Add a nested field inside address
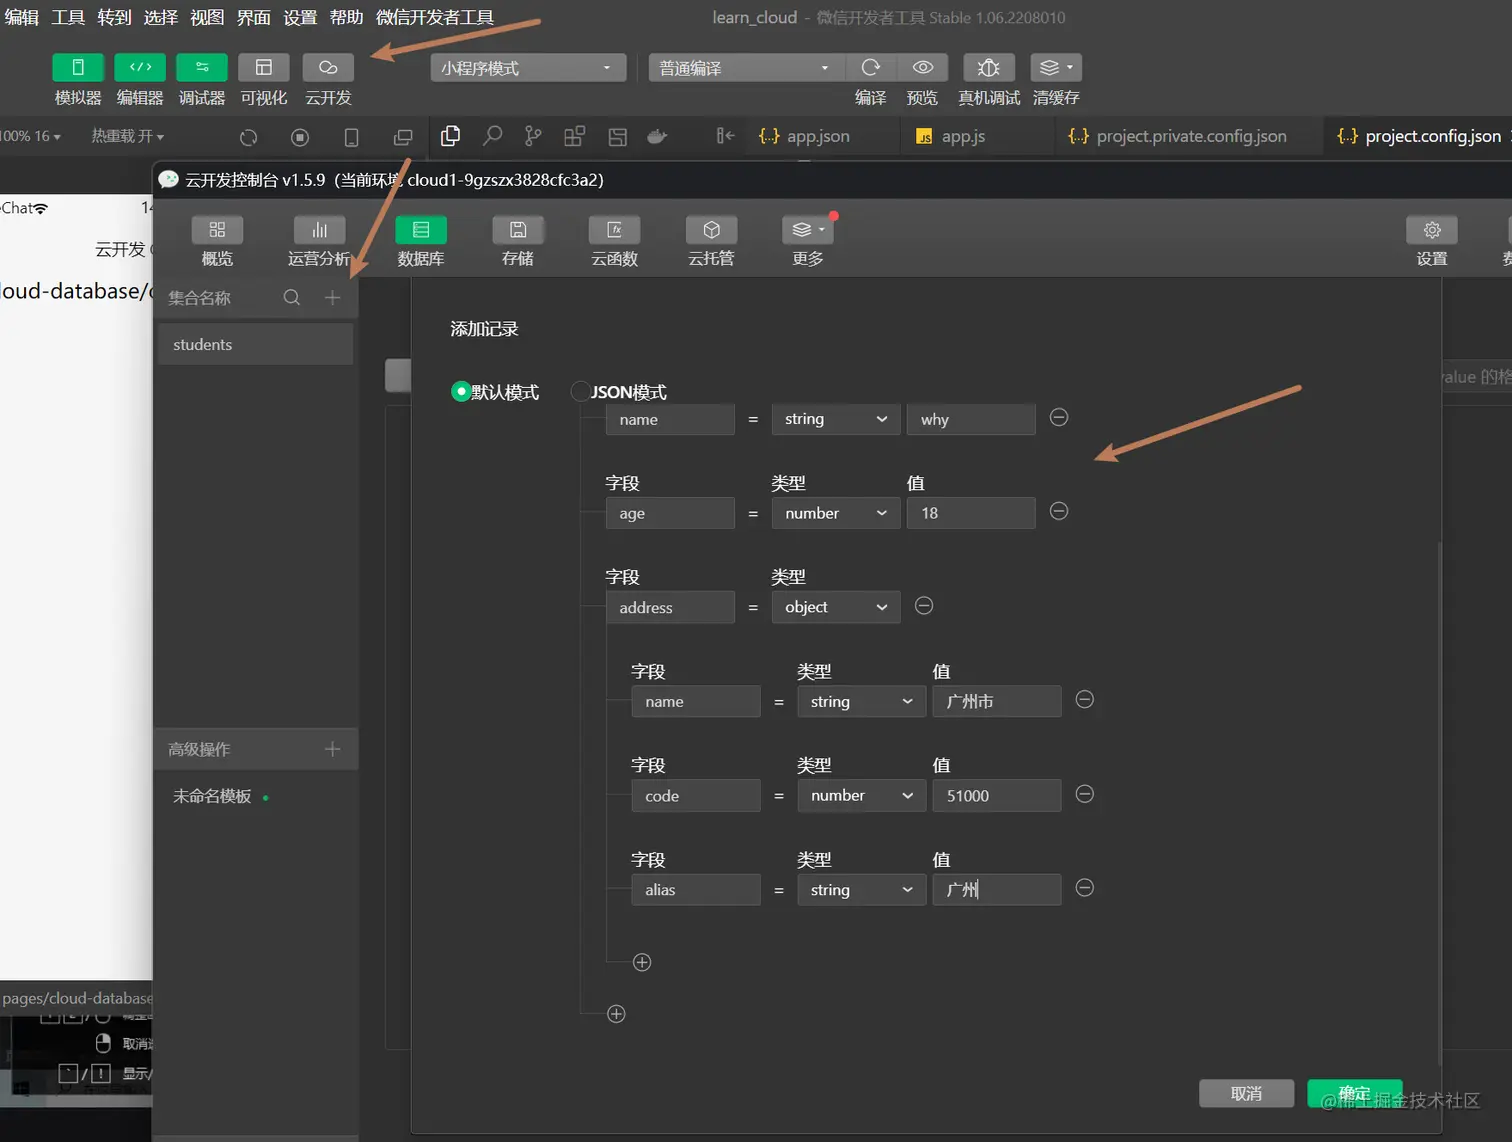This screenshot has width=1512, height=1142. pos(642,962)
